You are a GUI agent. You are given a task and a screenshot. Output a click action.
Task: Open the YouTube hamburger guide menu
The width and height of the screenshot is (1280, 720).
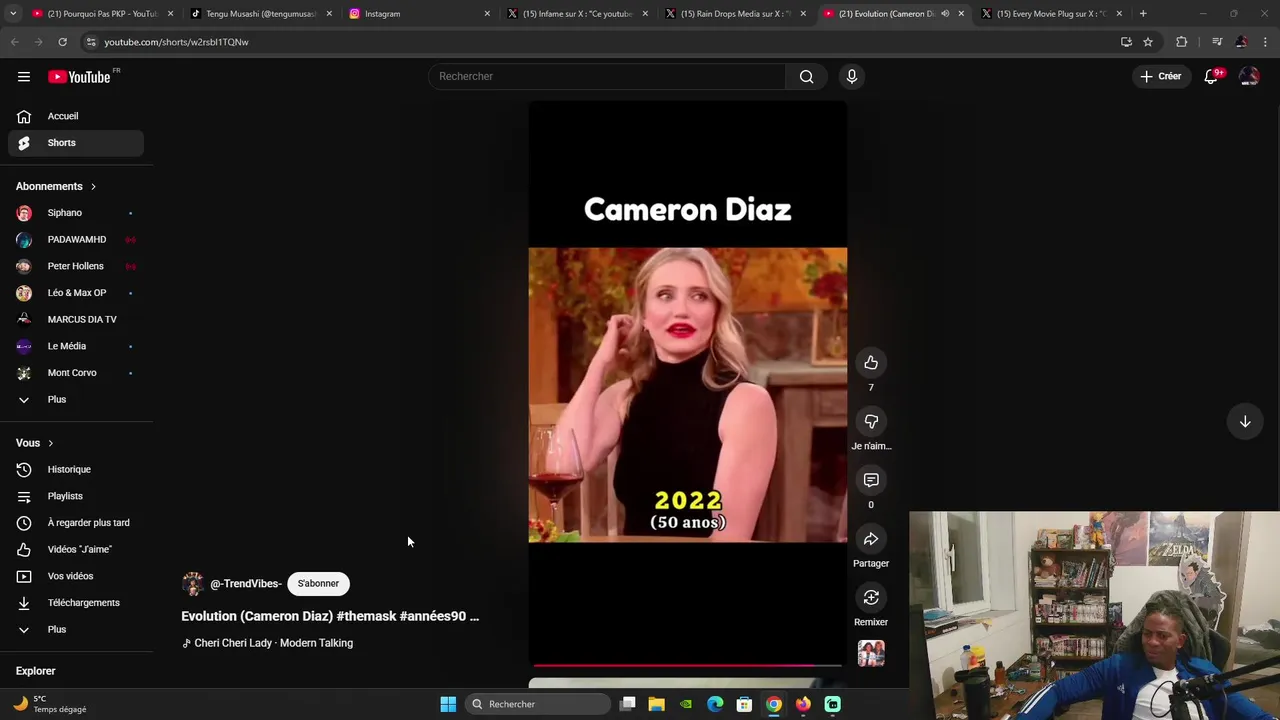(24, 77)
